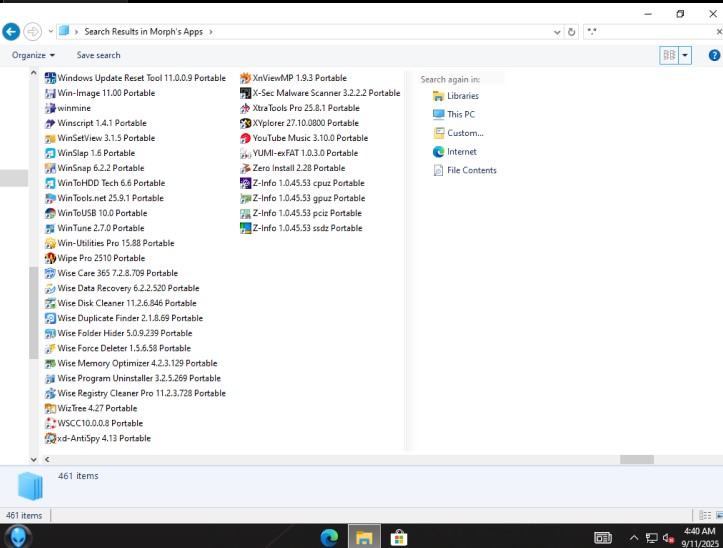The height and width of the screenshot is (548, 723).
Task: Click Save search in the toolbar
Action: 98,55
